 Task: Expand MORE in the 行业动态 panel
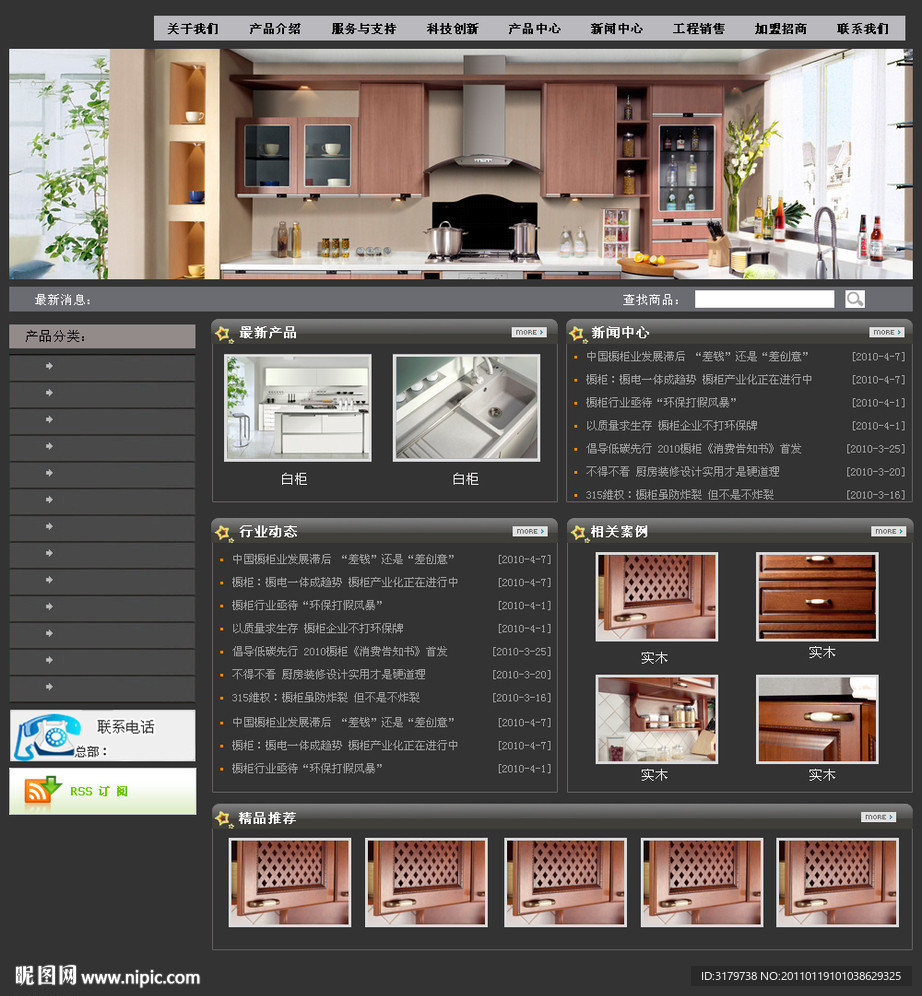point(529,531)
